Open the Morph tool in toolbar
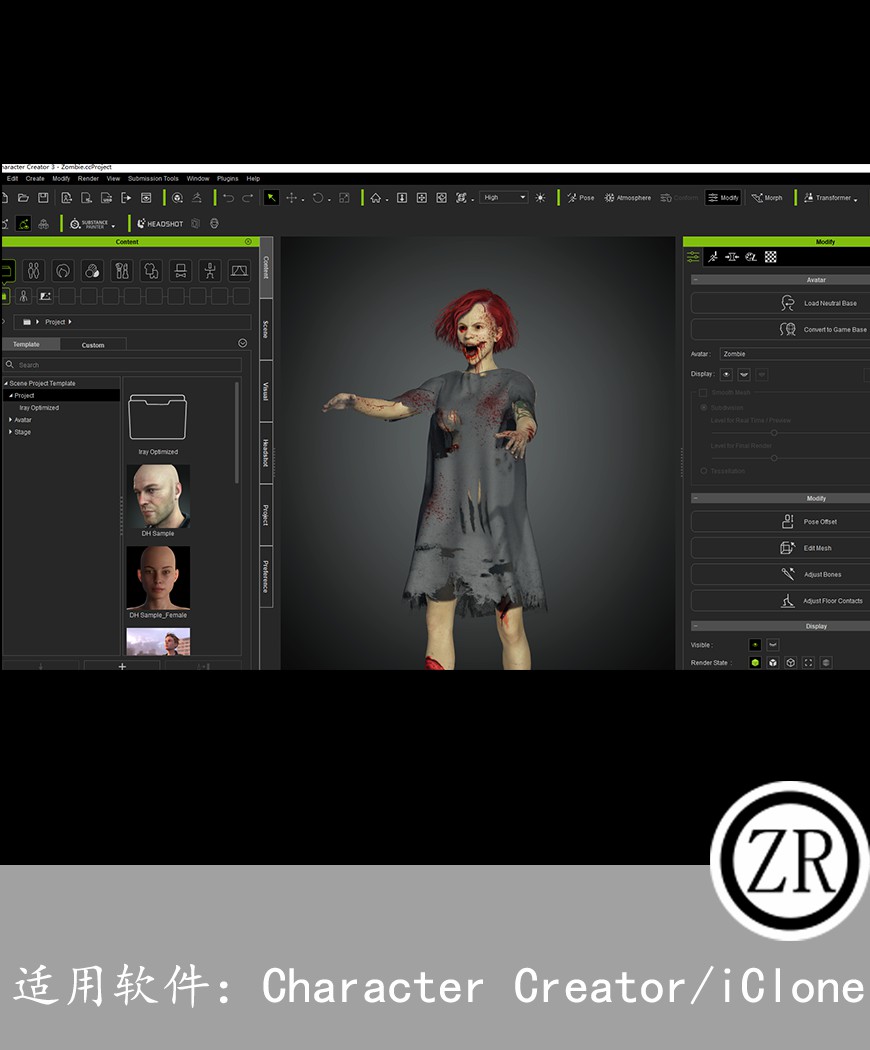 [x=767, y=198]
